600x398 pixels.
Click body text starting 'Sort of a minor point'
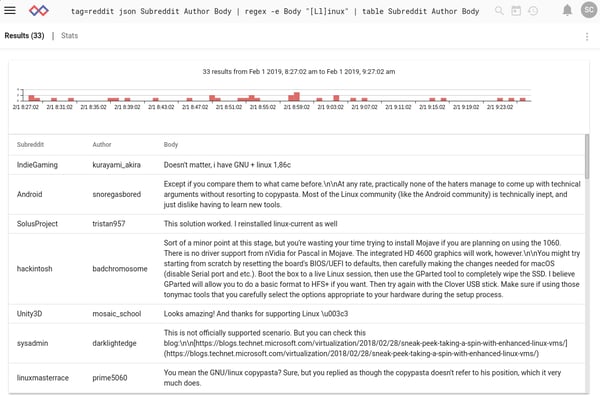click(x=372, y=269)
